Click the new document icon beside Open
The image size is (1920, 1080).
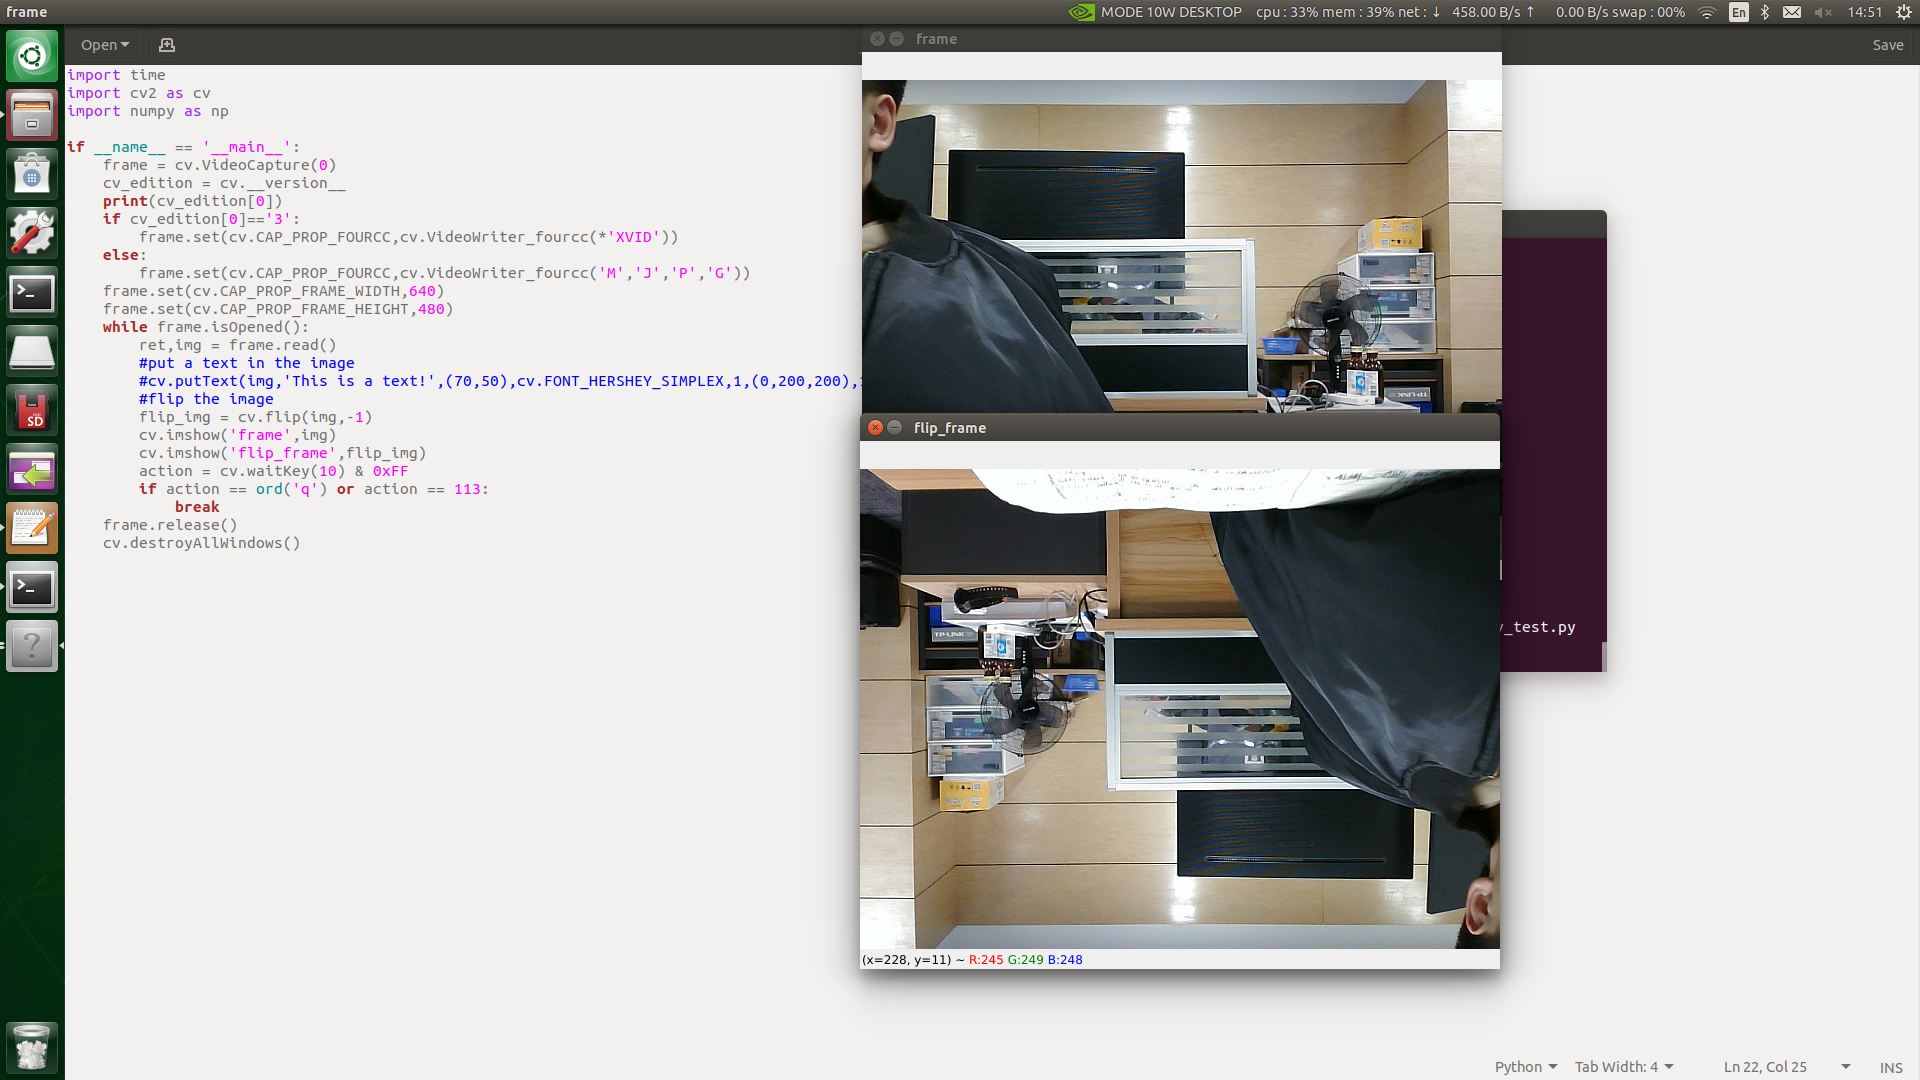pos(166,45)
